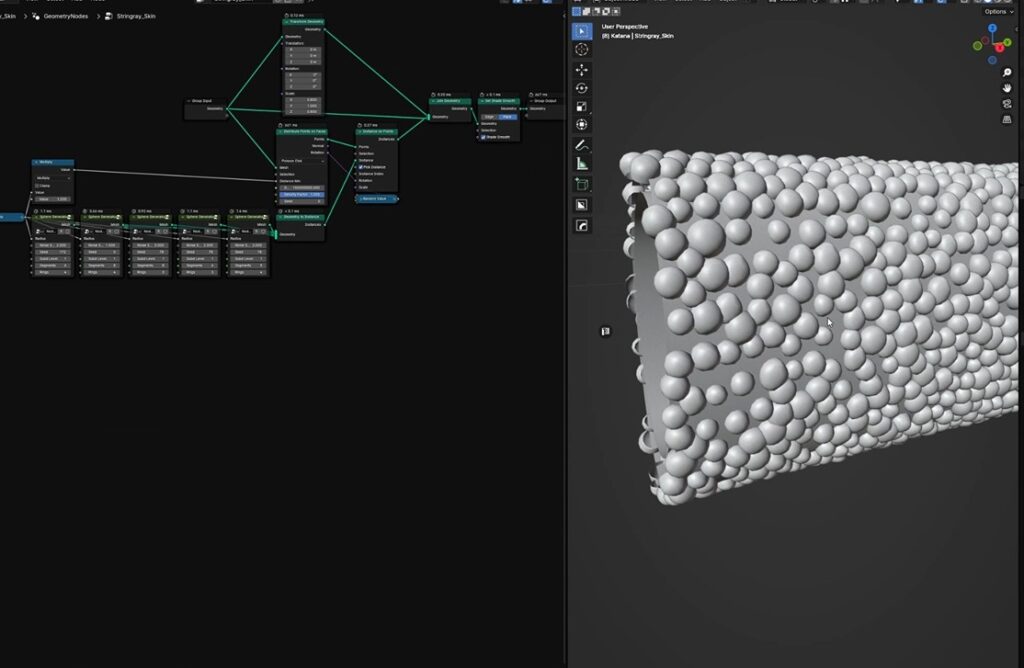Uncheck Shade Smooth checkbox
The image size is (1024, 668).
(483, 137)
